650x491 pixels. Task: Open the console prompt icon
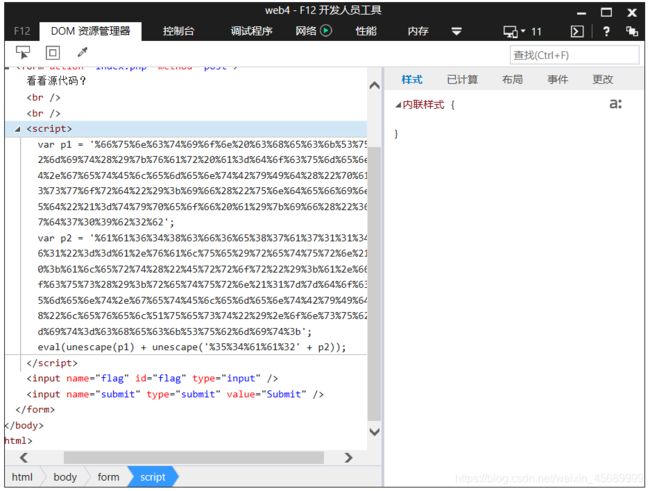tap(577, 32)
